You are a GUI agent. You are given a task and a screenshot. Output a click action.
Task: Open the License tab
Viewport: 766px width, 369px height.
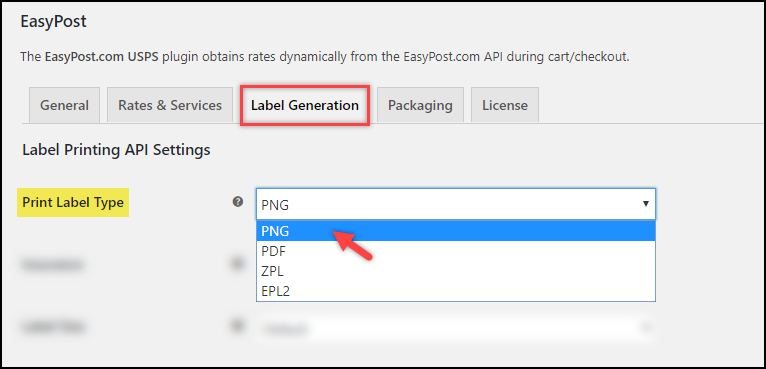505,105
